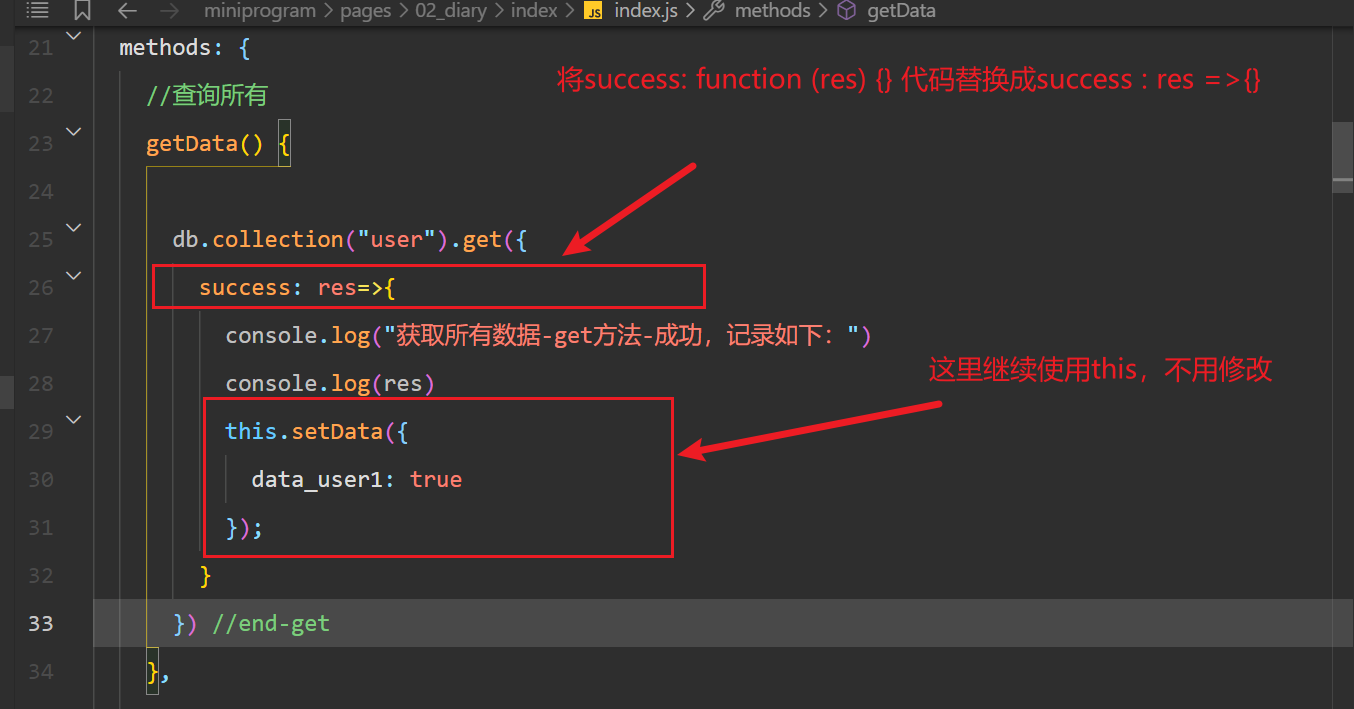
Task: Click the back navigation arrow
Action: coord(126,11)
